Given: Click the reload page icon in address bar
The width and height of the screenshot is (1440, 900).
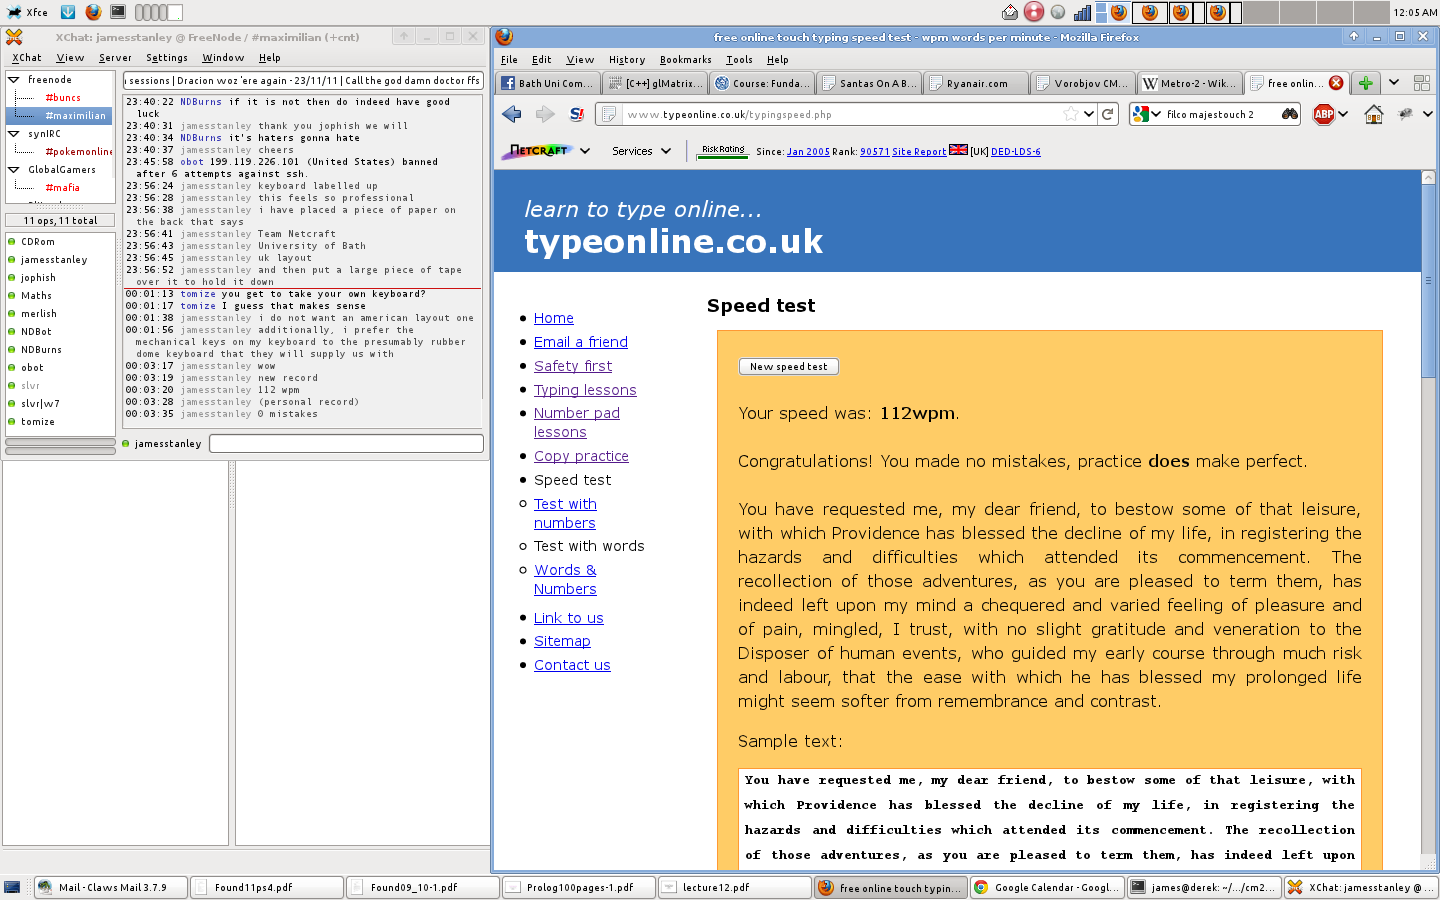Looking at the screenshot, I should click(x=1108, y=114).
